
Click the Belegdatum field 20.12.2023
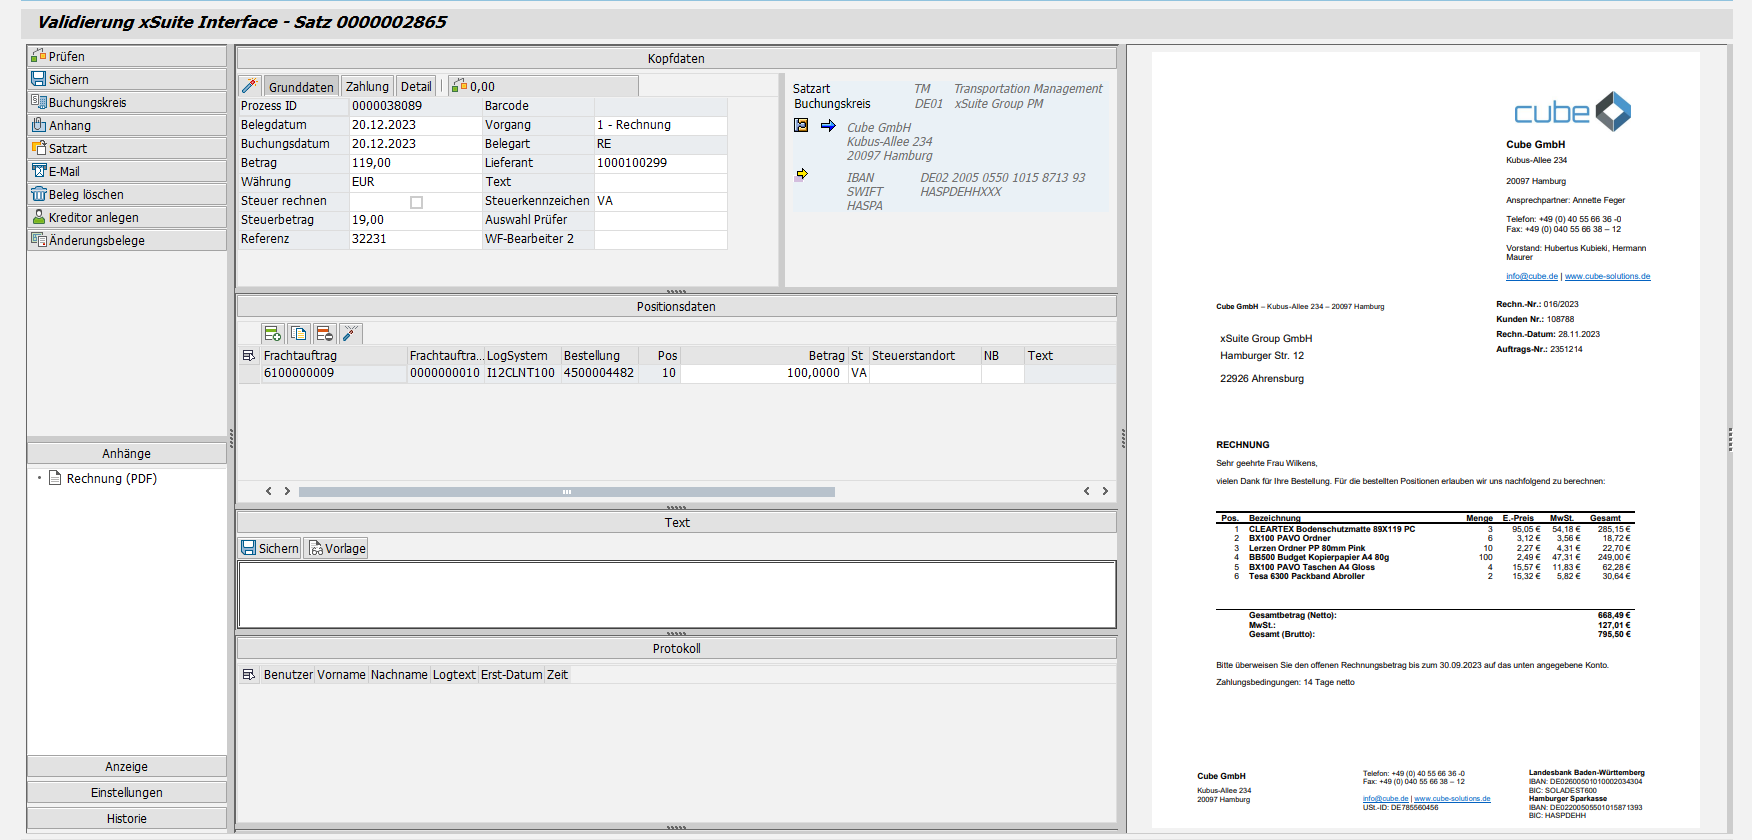(415, 125)
